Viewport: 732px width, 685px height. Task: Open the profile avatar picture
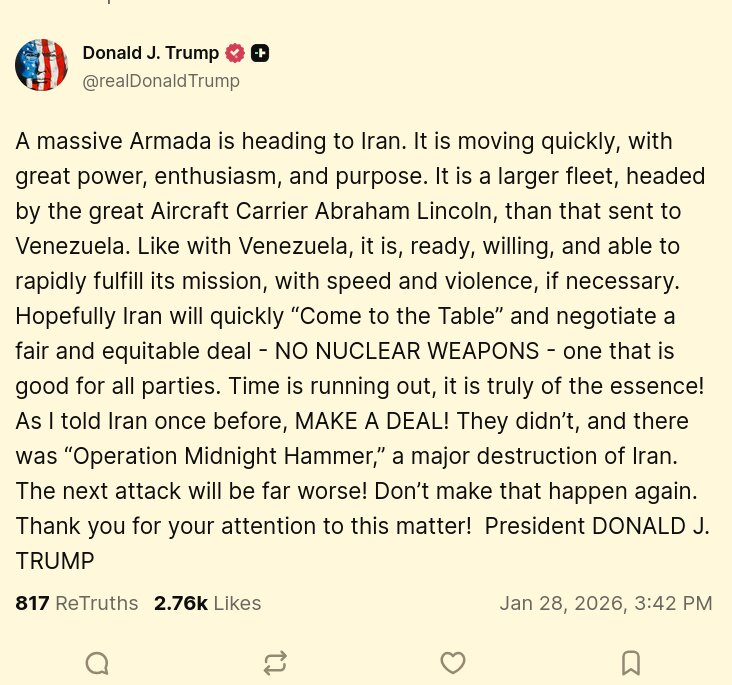(41, 65)
